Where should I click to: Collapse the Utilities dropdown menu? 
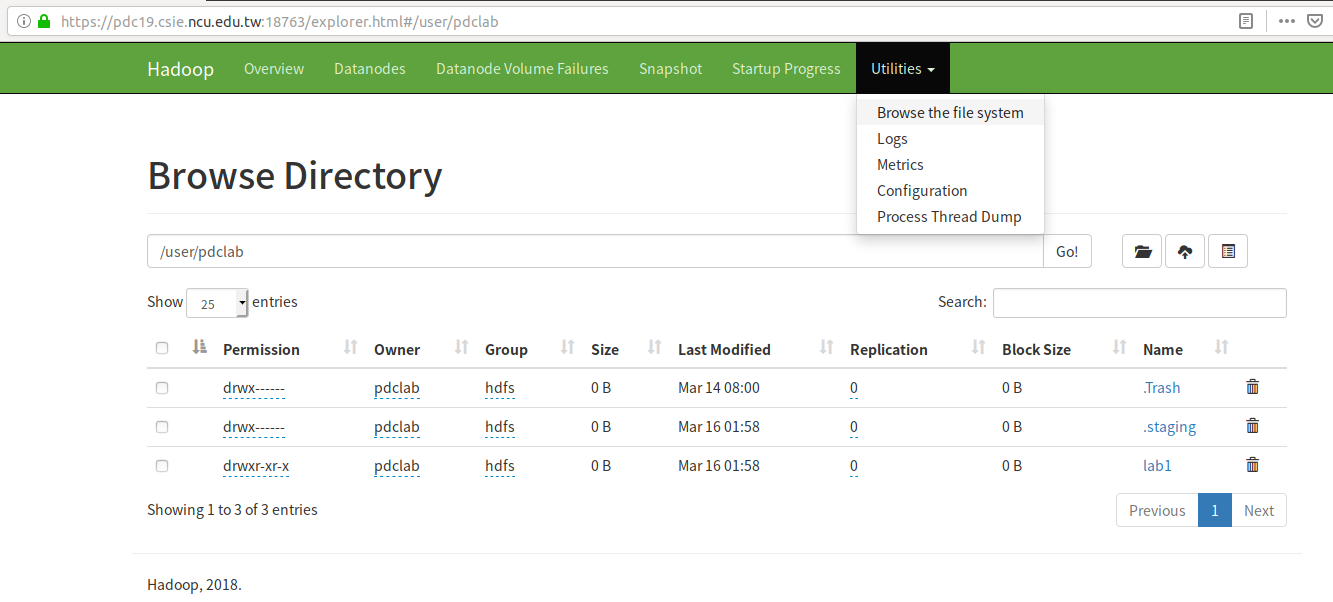click(902, 69)
